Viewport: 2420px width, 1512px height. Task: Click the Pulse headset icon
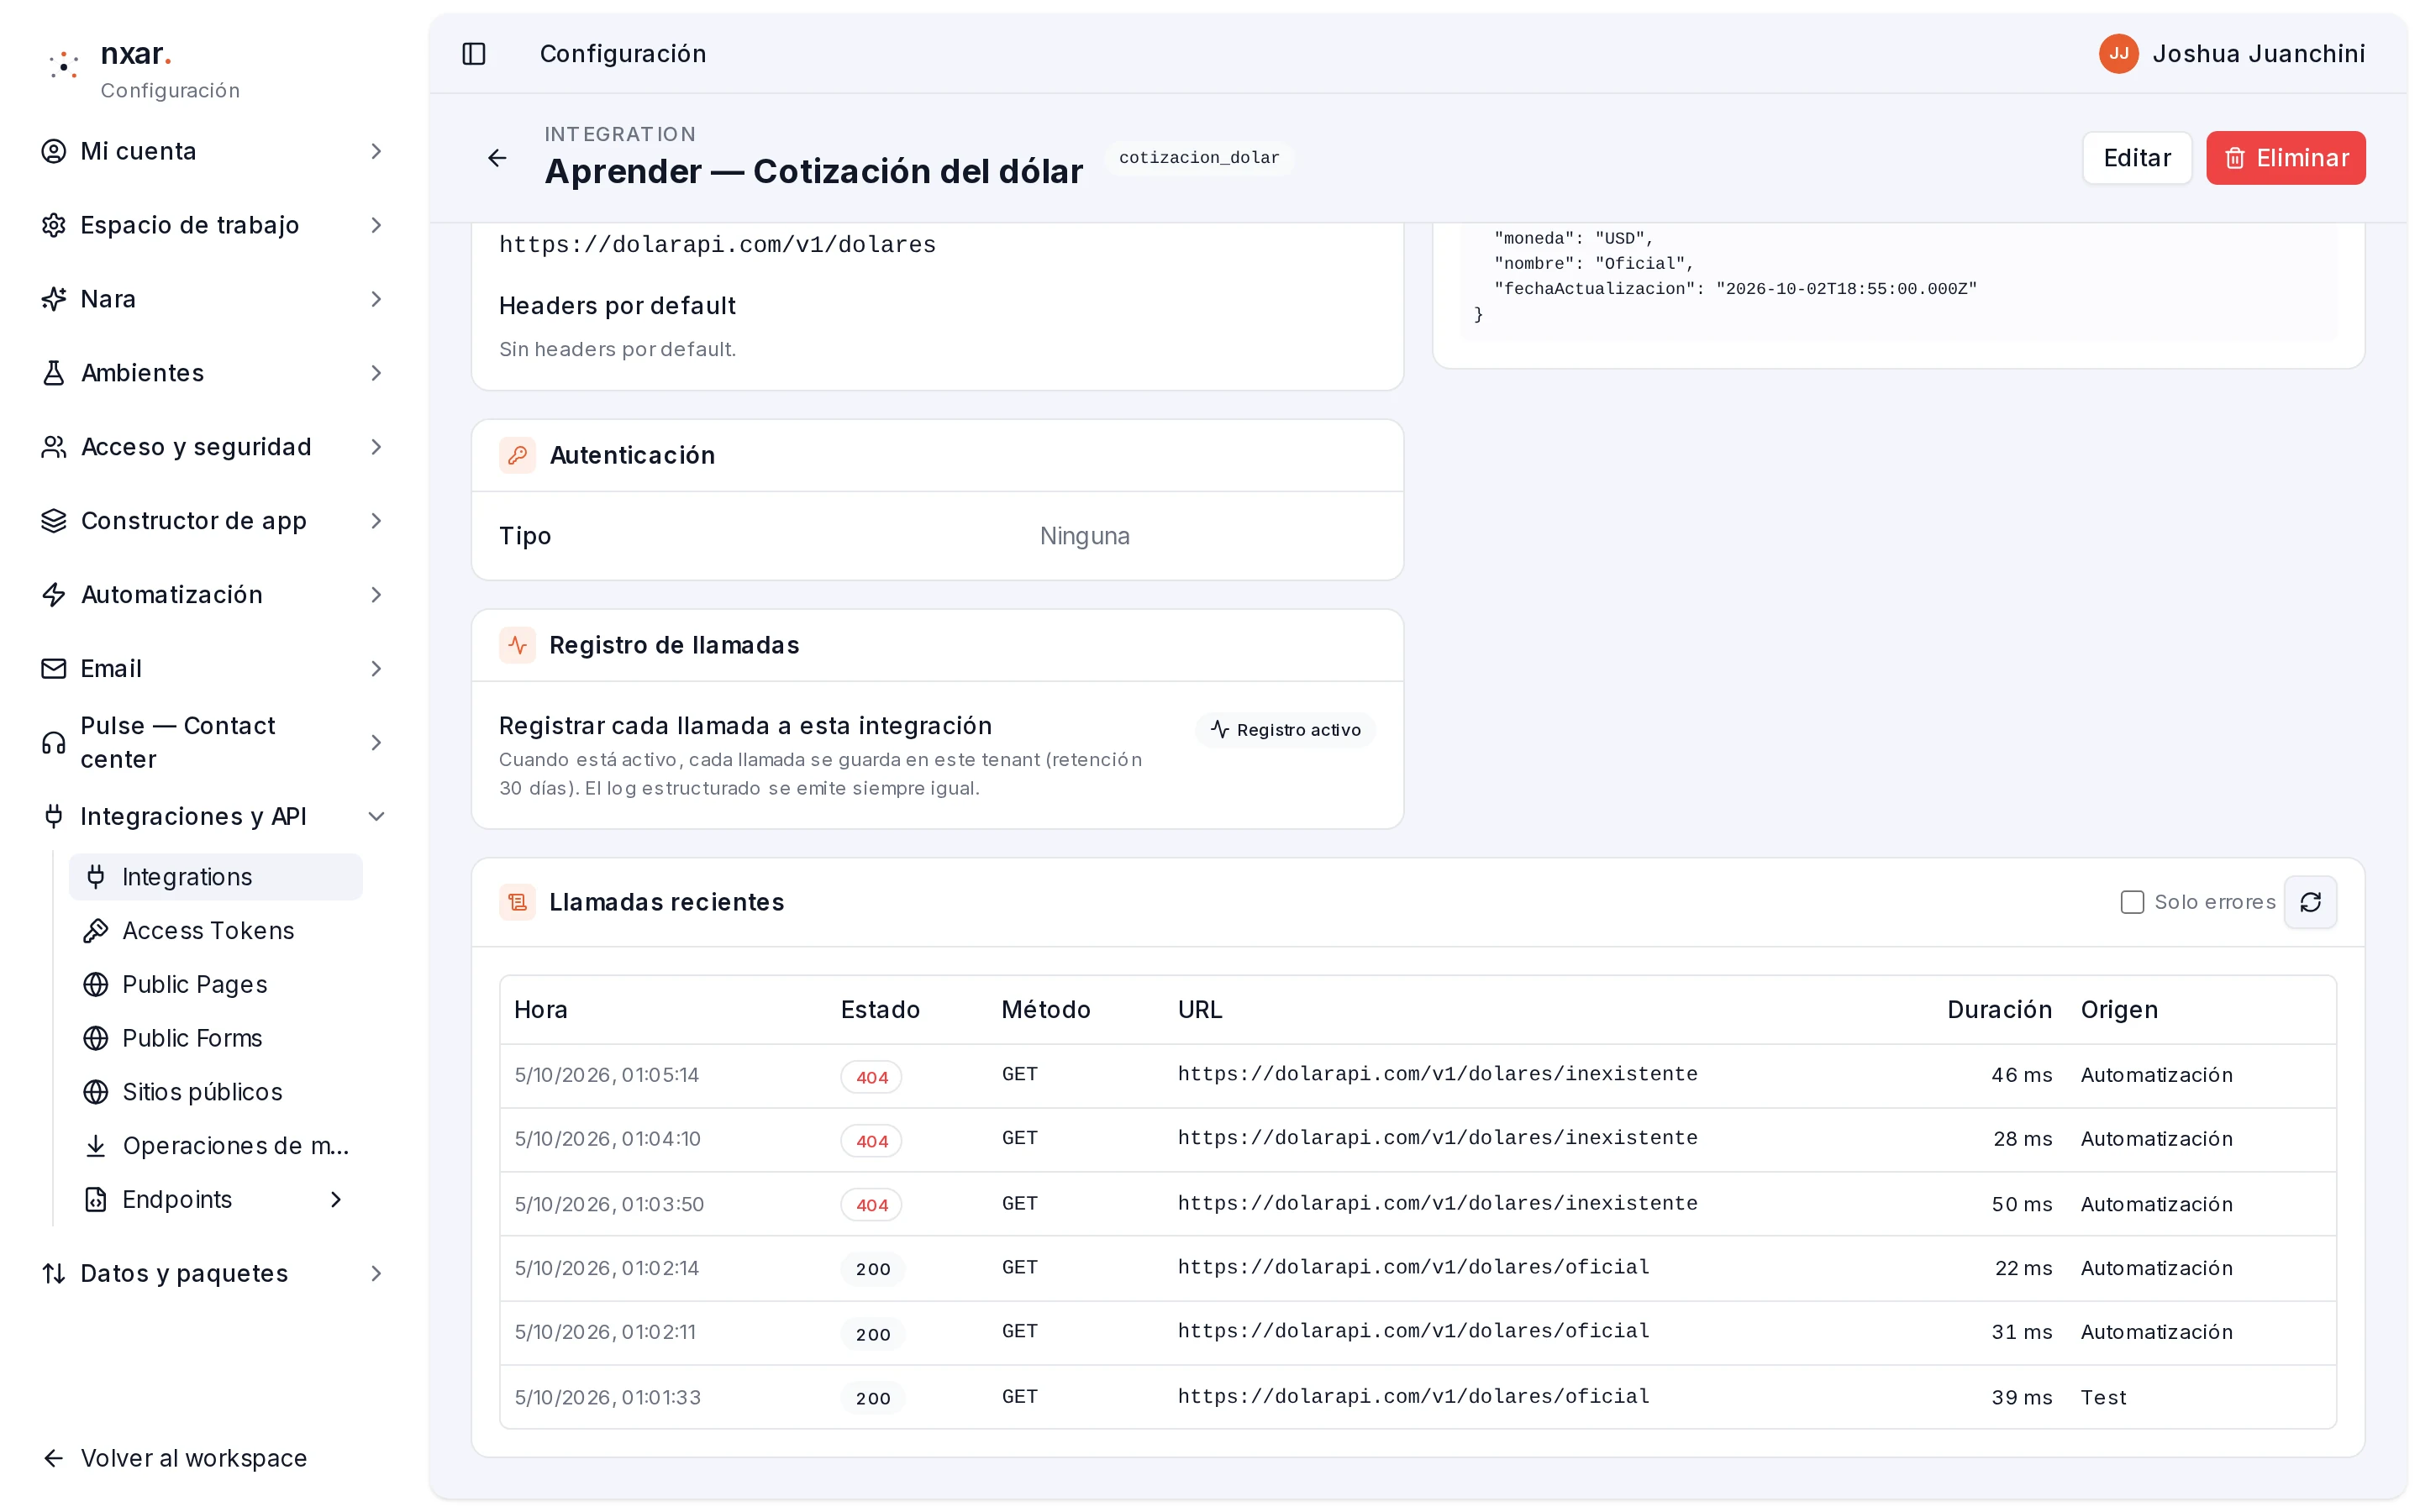pyautogui.click(x=54, y=743)
